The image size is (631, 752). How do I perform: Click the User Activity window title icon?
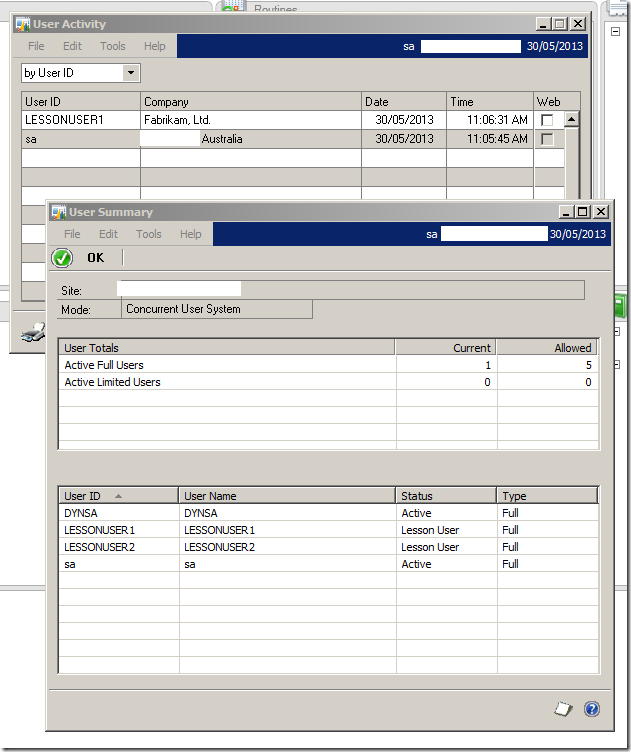pyautogui.click(x=23, y=24)
